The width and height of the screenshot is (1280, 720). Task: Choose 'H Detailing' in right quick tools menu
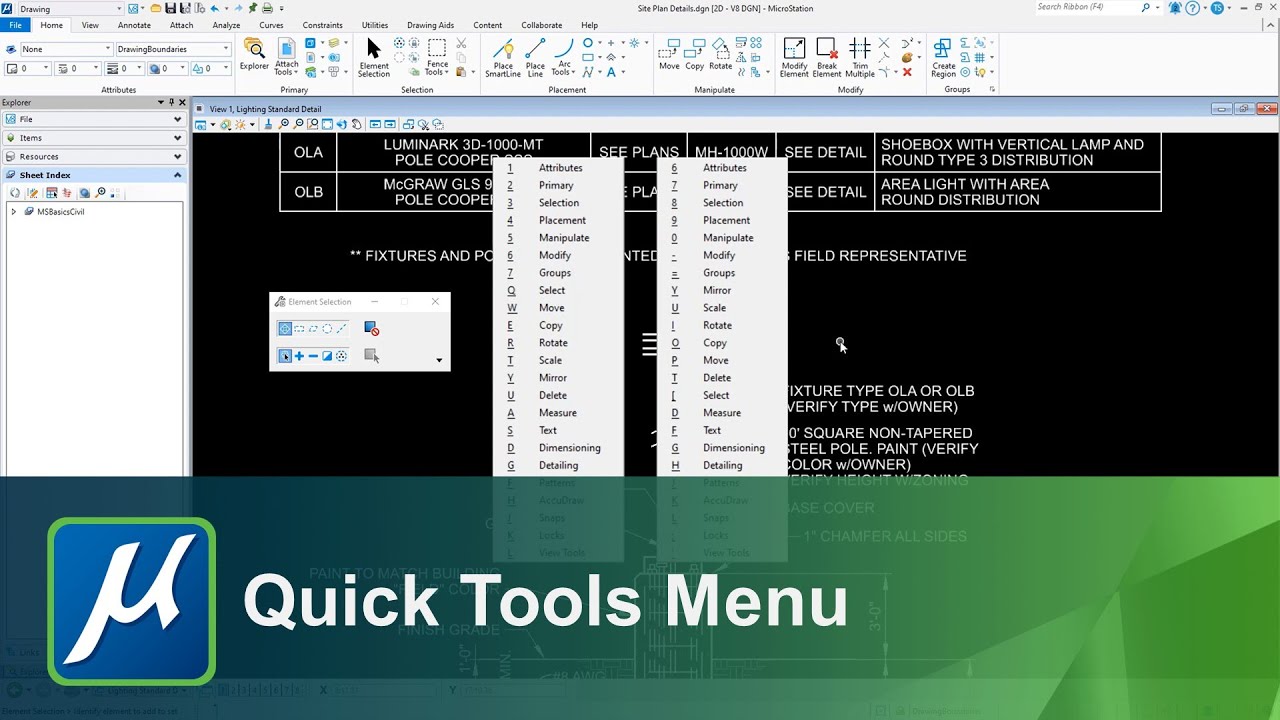click(722, 465)
